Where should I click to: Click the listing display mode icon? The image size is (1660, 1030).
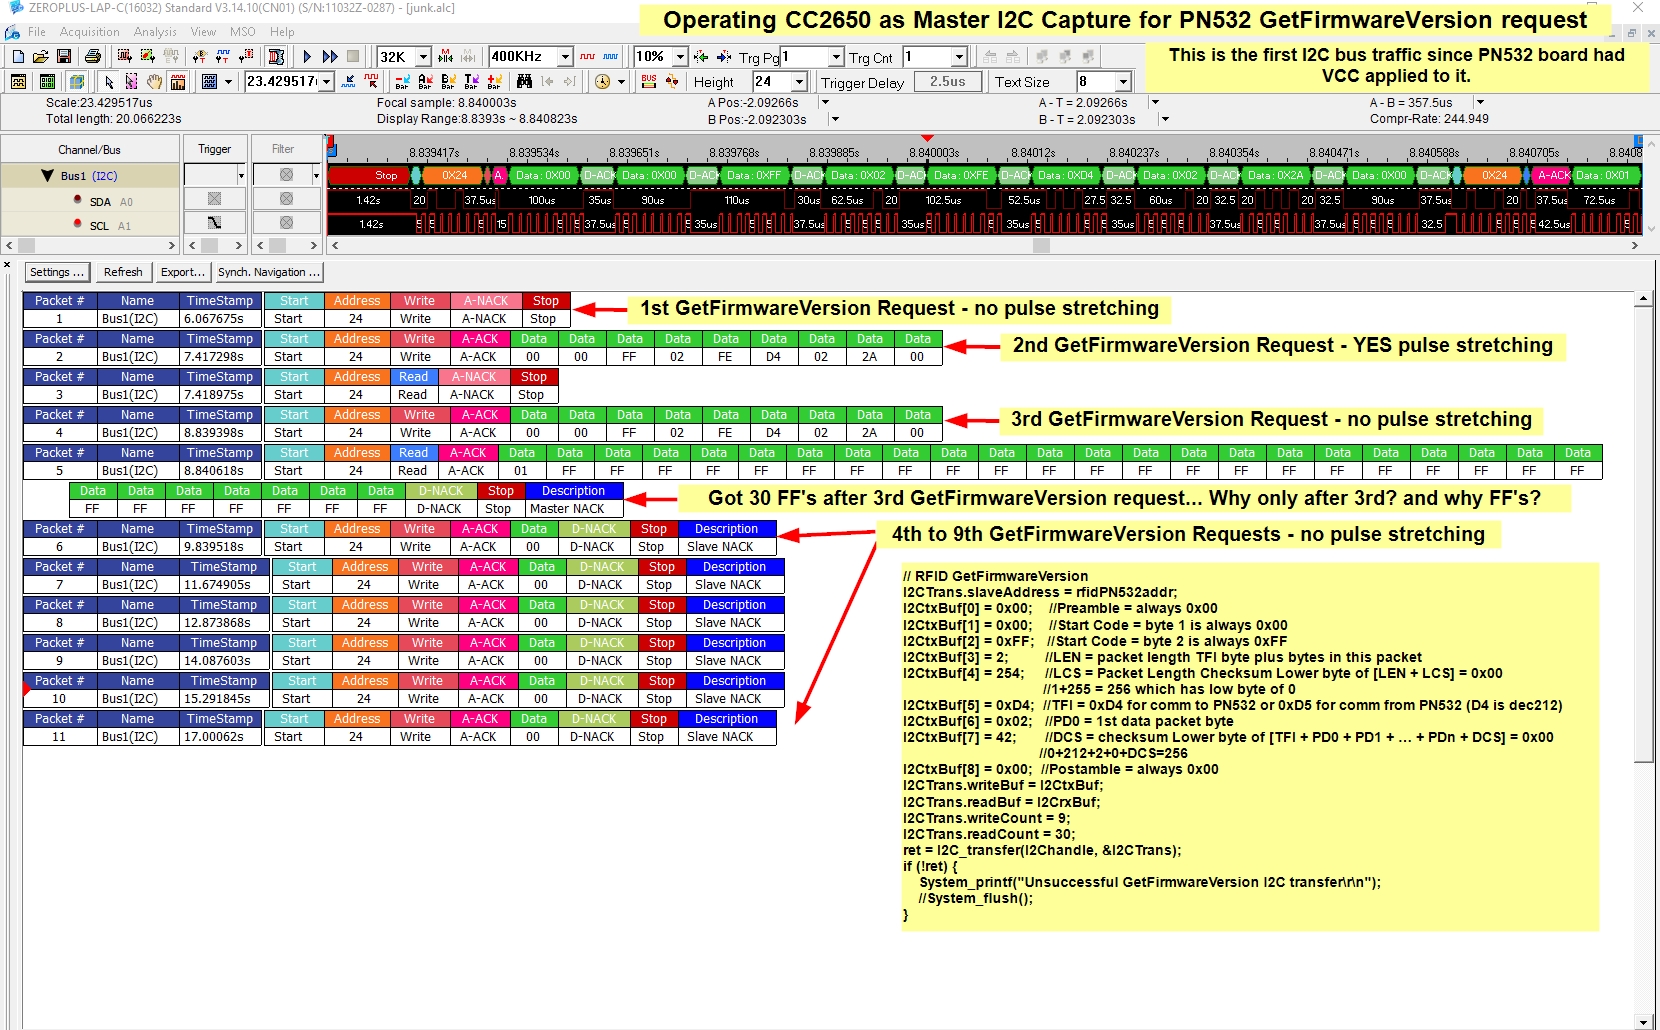pos(47,82)
